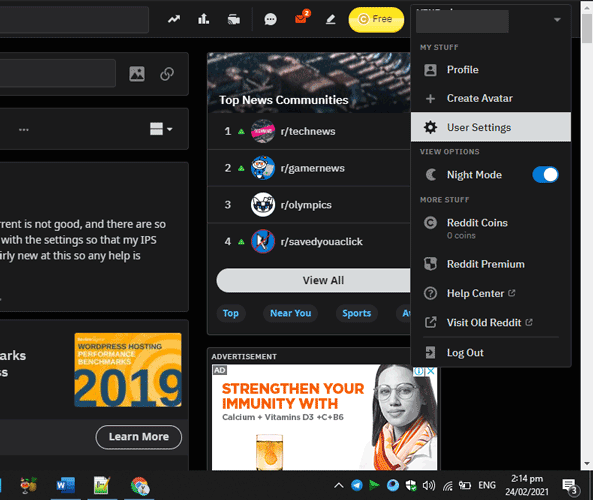Click View All communities button

314,280
